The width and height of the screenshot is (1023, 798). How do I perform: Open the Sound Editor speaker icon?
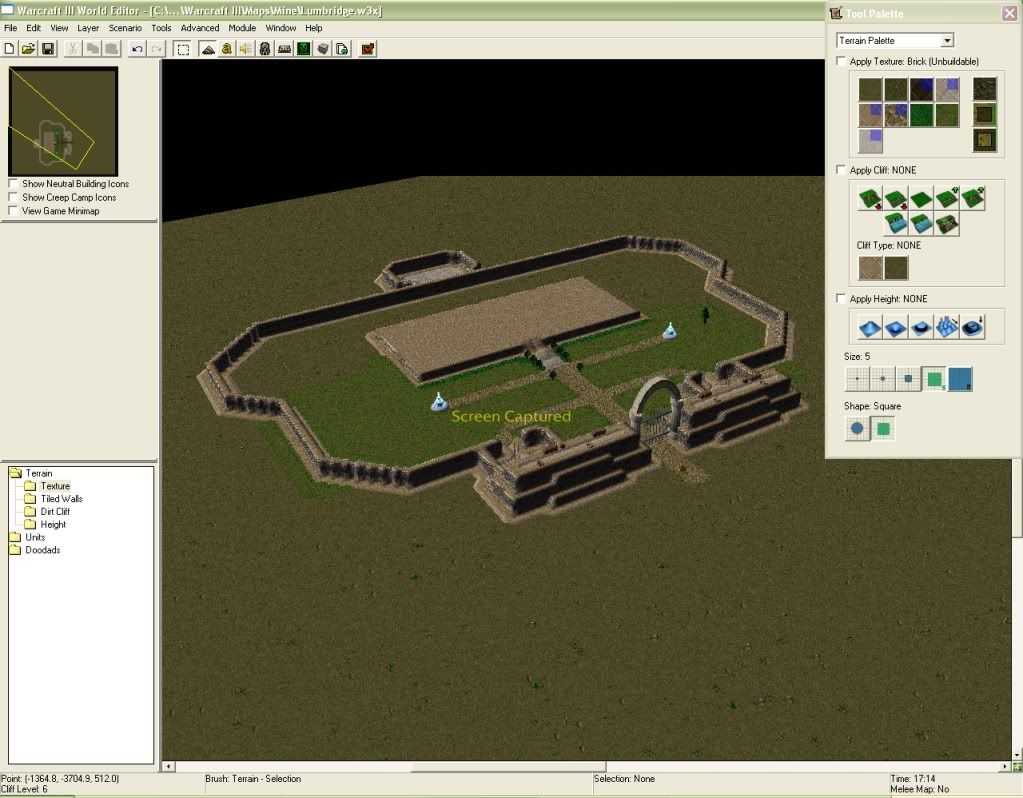tap(246, 49)
